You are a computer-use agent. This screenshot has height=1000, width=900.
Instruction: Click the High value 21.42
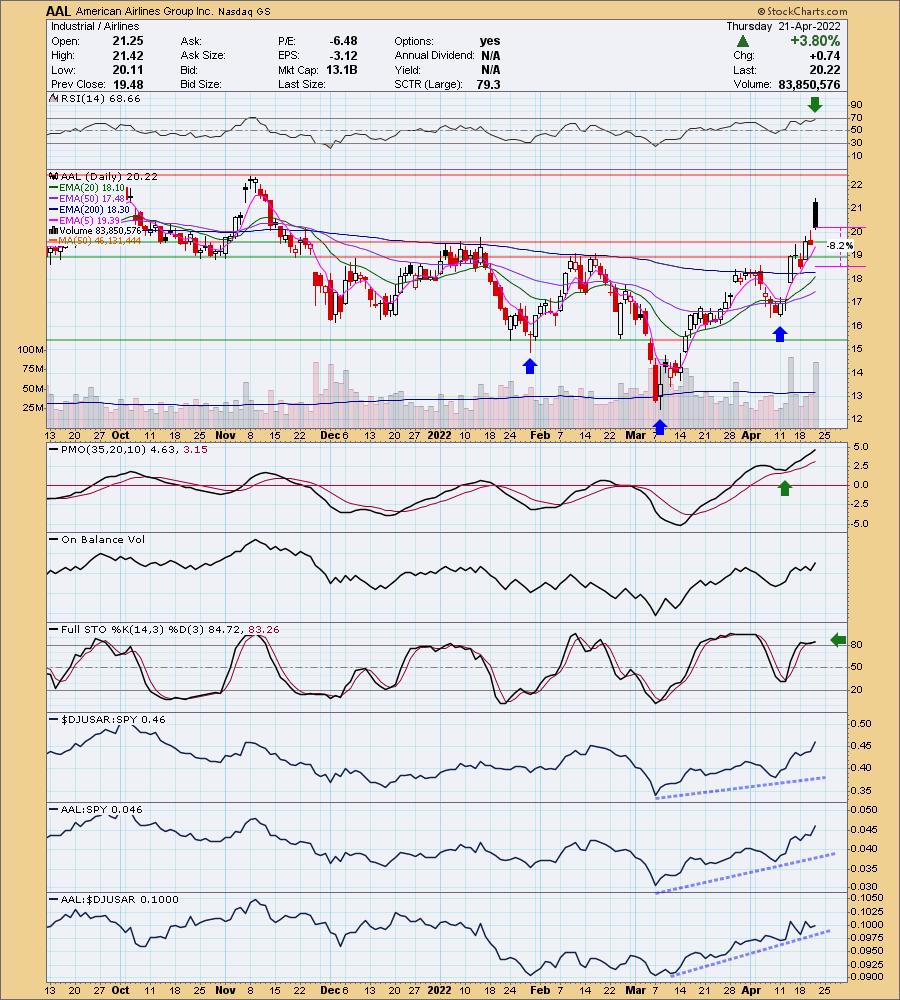pyautogui.click(x=128, y=55)
